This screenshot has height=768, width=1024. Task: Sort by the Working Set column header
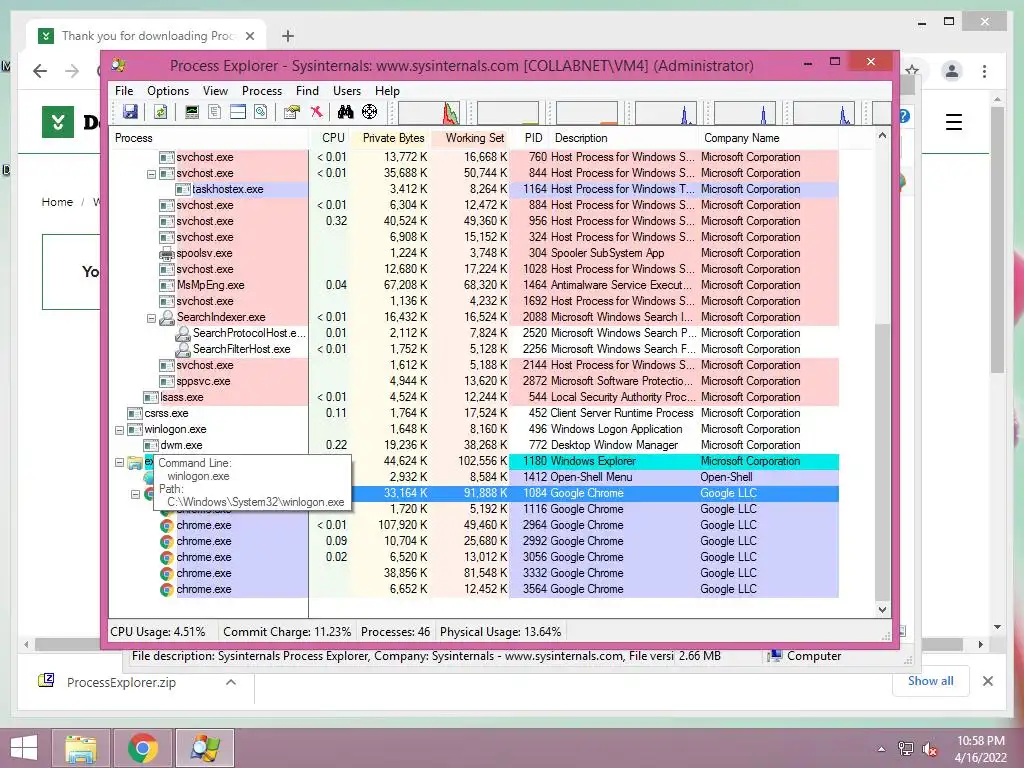click(470, 138)
